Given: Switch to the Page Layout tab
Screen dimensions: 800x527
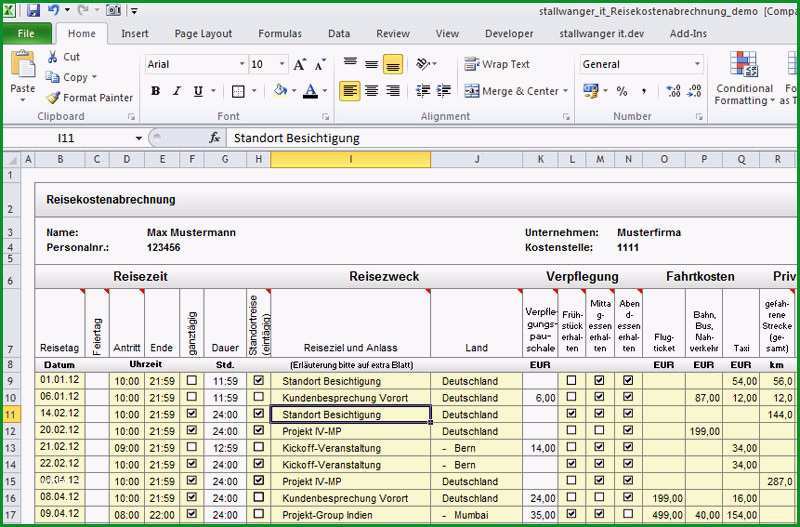Looking at the screenshot, I should [x=203, y=34].
